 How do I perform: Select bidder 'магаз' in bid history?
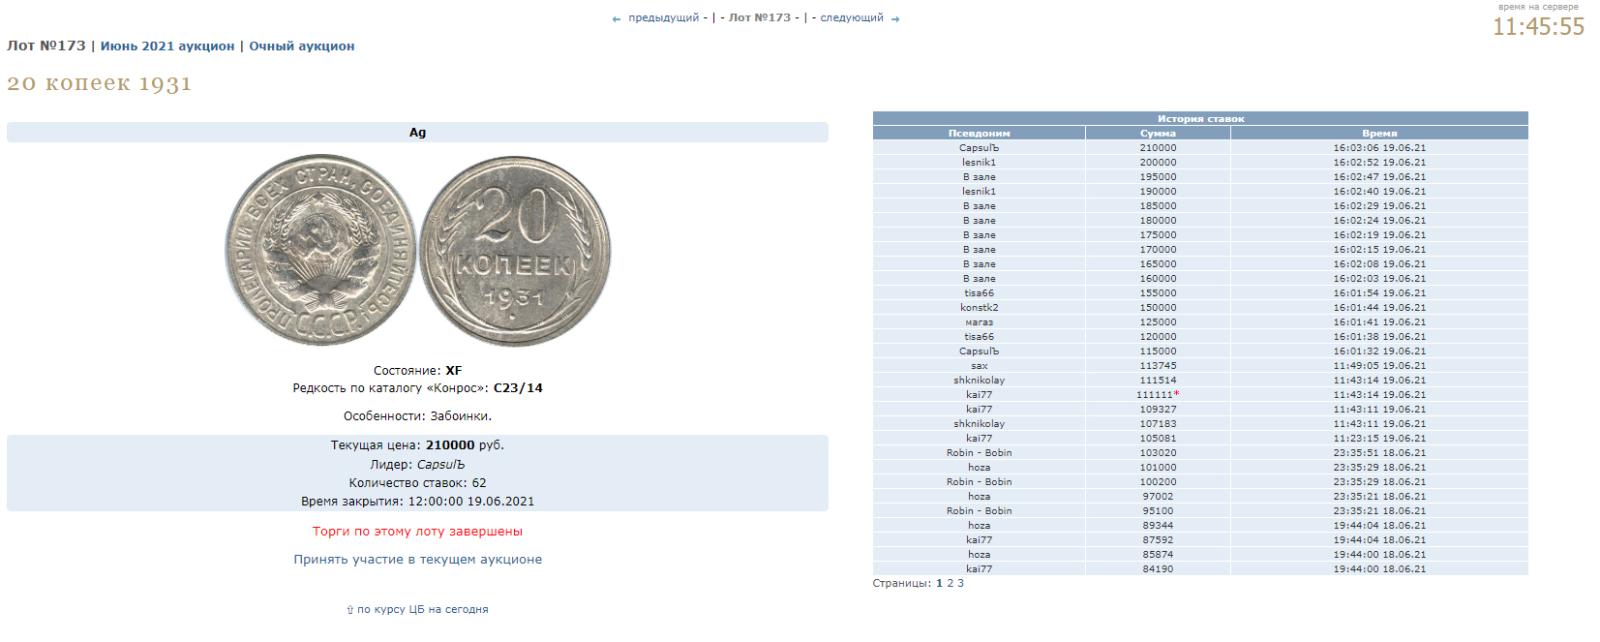pyautogui.click(x=979, y=322)
